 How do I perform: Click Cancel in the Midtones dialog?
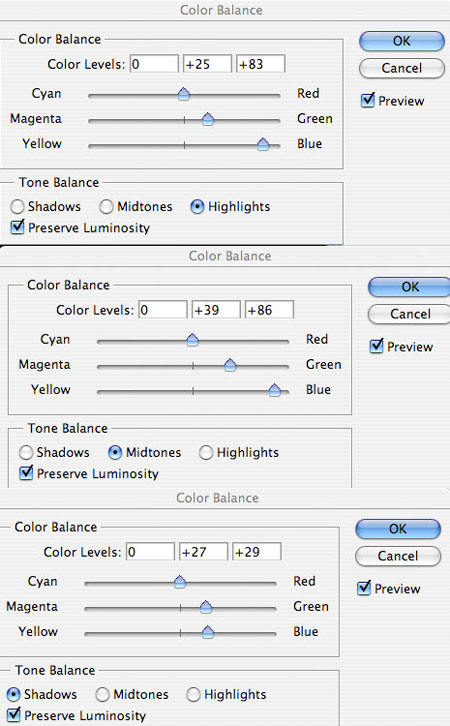(409, 314)
